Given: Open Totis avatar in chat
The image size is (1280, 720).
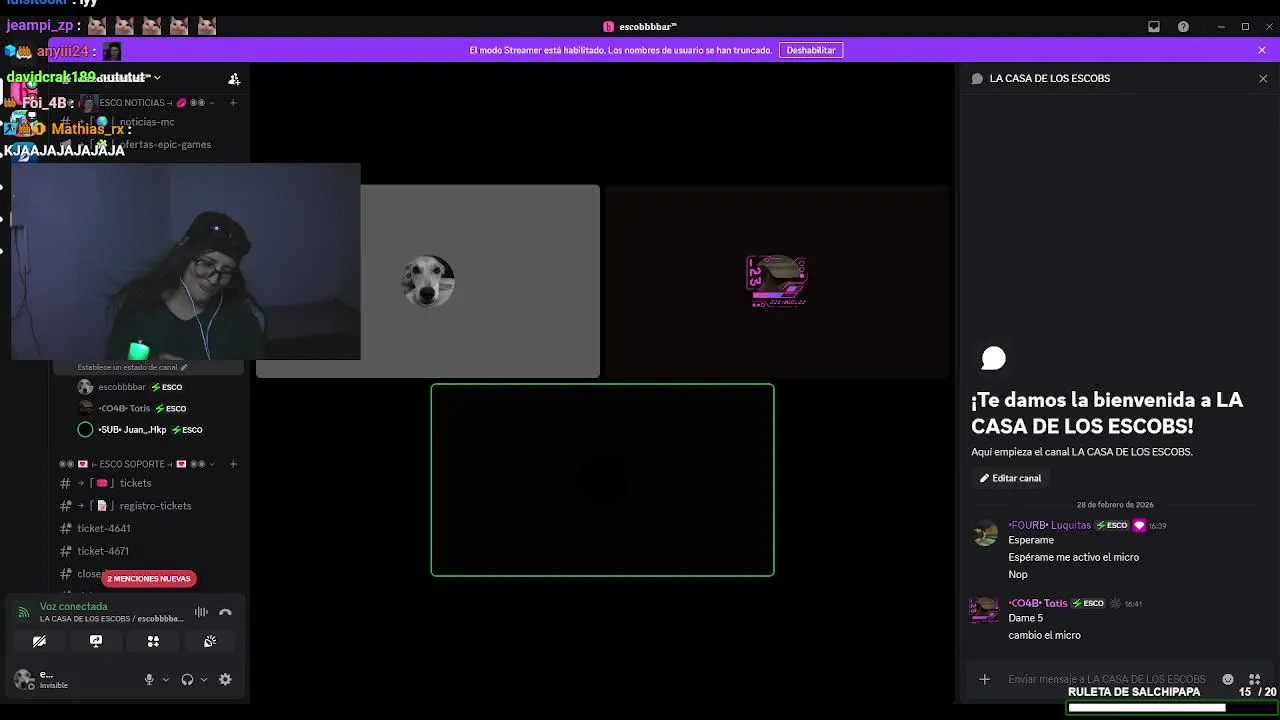Looking at the screenshot, I should click(985, 610).
